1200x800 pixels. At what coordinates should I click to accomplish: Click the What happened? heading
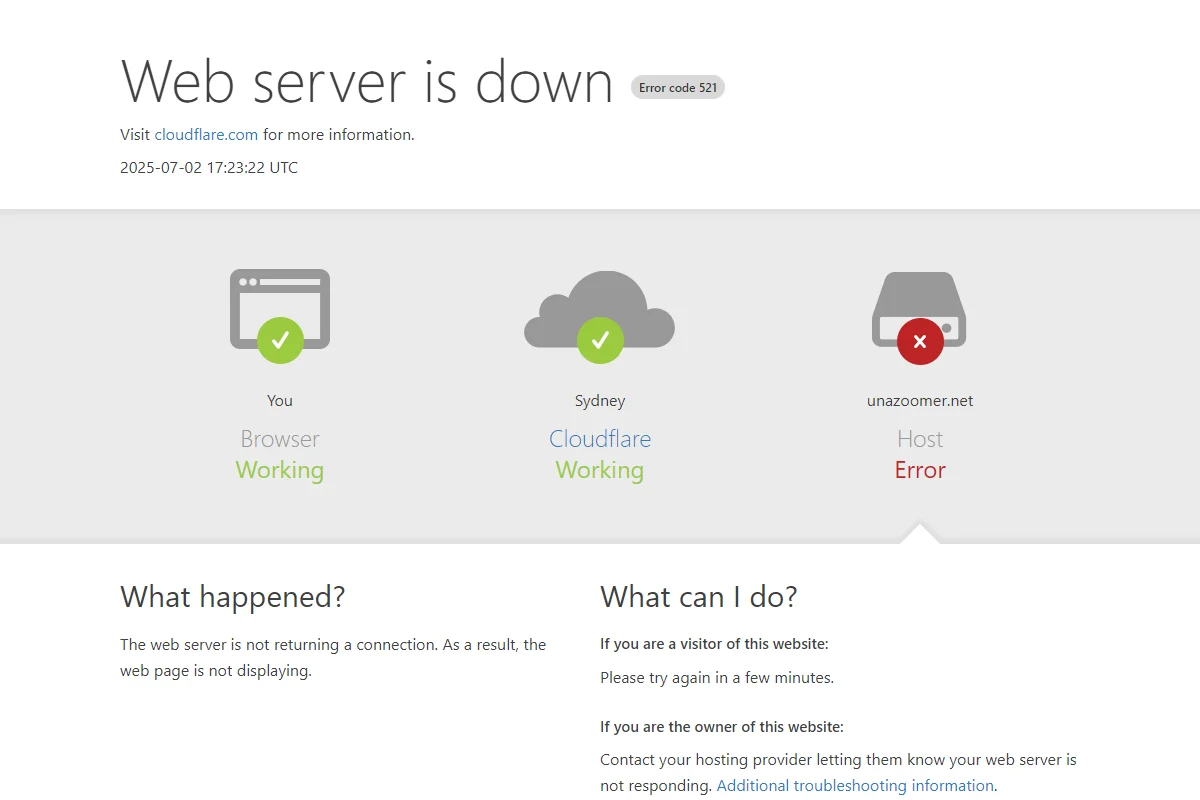coord(233,597)
